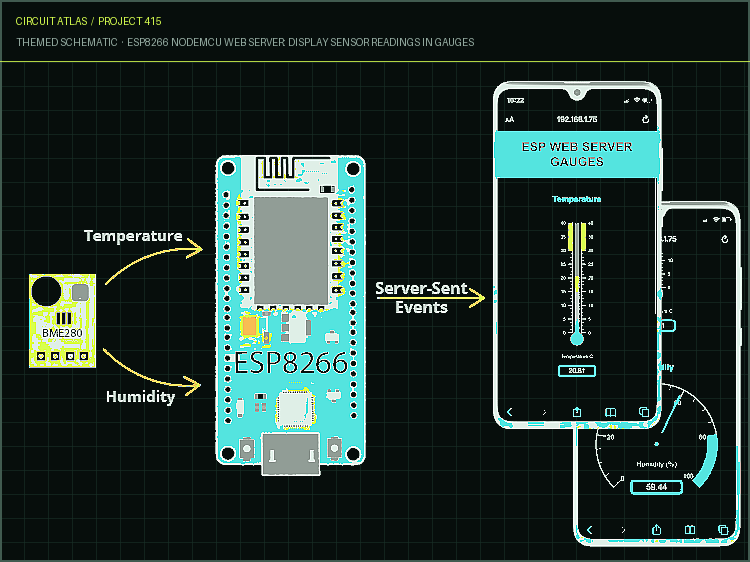Image resolution: width=750 pixels, height=562 pixels.
Task: Tap the reload icon on the Humidity phone
Action: click(x=725, y=239)
